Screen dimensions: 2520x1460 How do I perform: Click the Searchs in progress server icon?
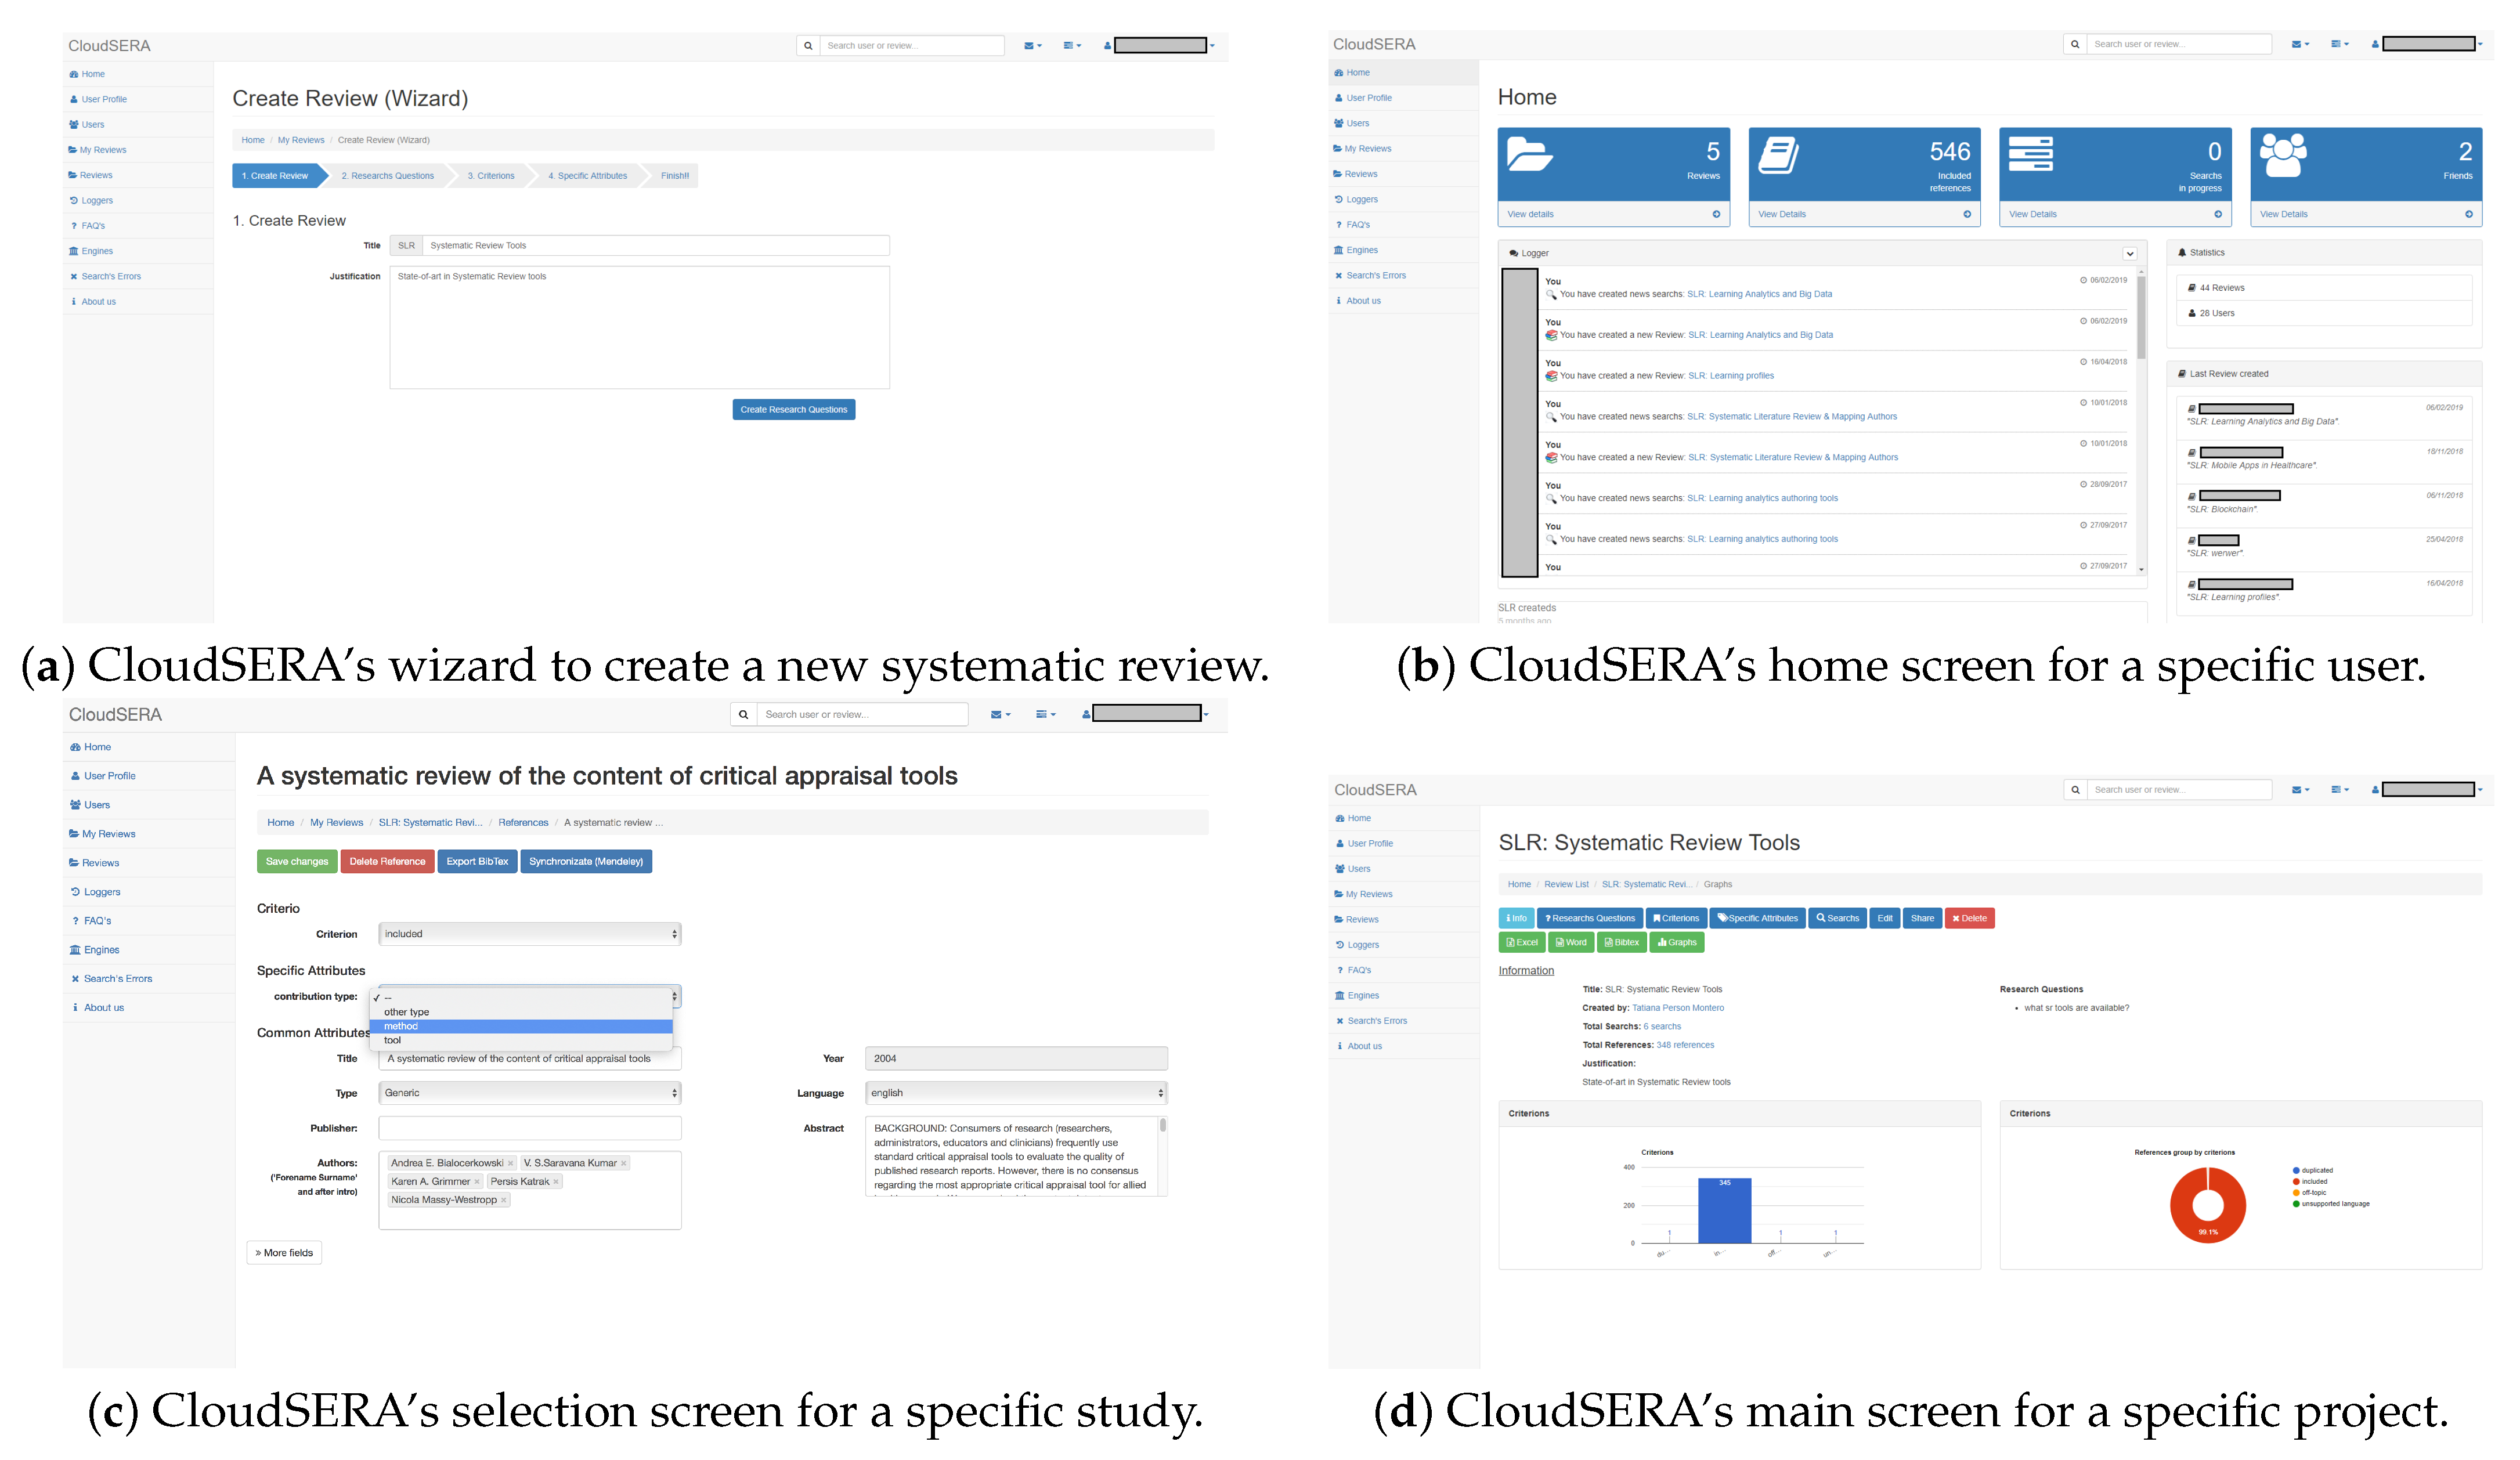point(2030,155)
